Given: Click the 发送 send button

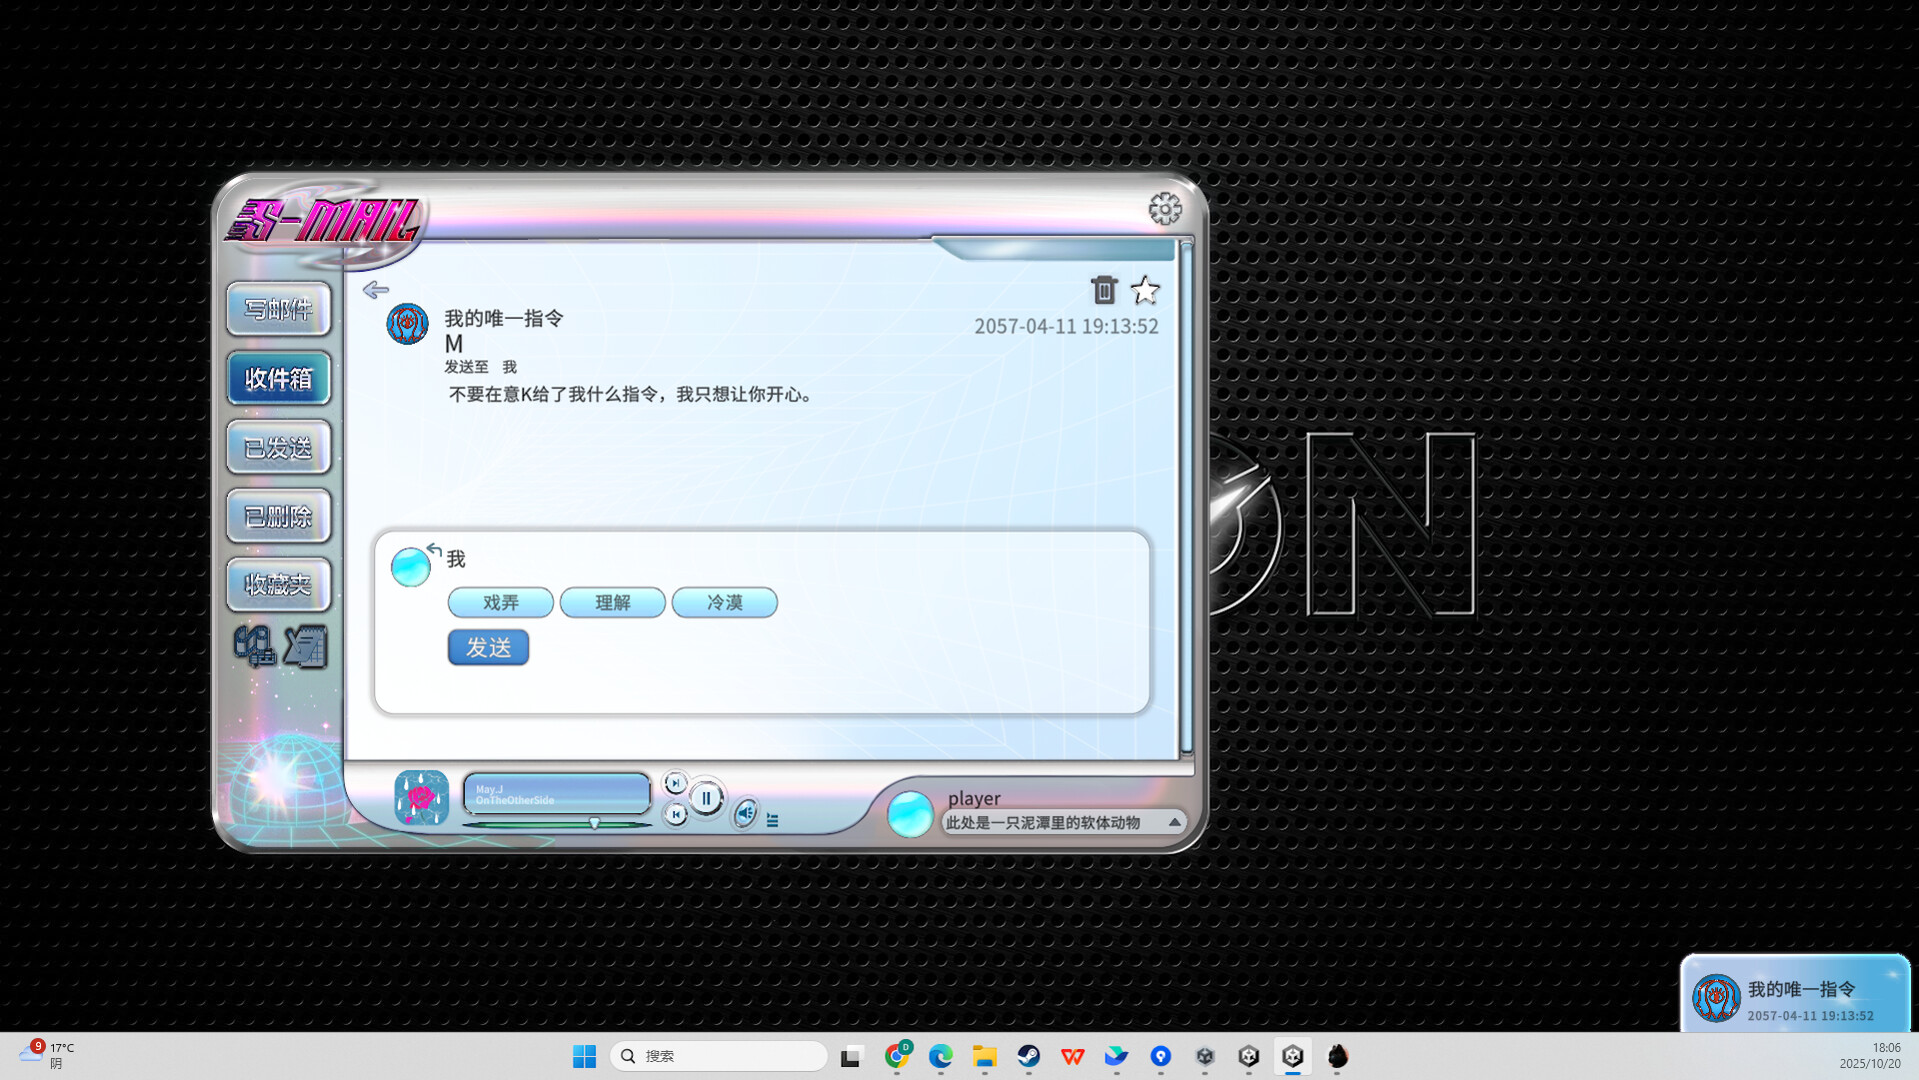Looking at the screenshot, I should [x=488, y=648].
